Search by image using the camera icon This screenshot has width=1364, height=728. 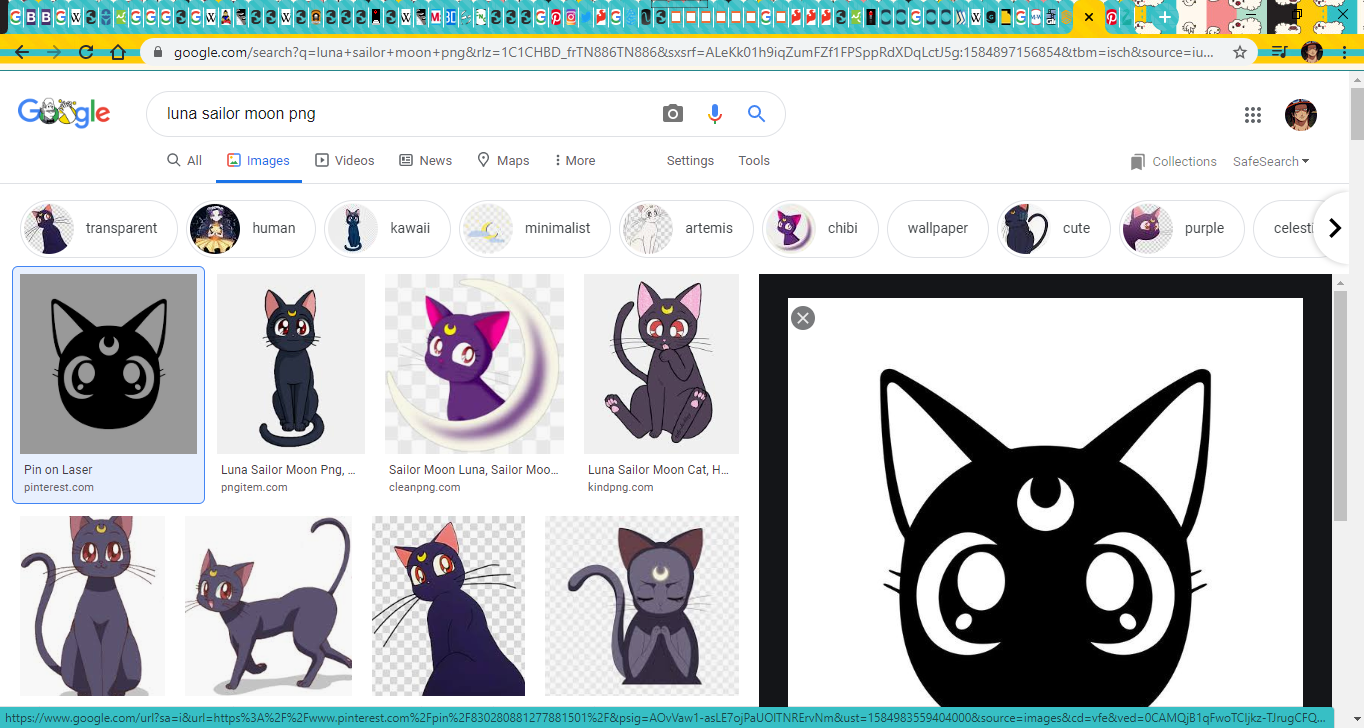tap(673, 114)
